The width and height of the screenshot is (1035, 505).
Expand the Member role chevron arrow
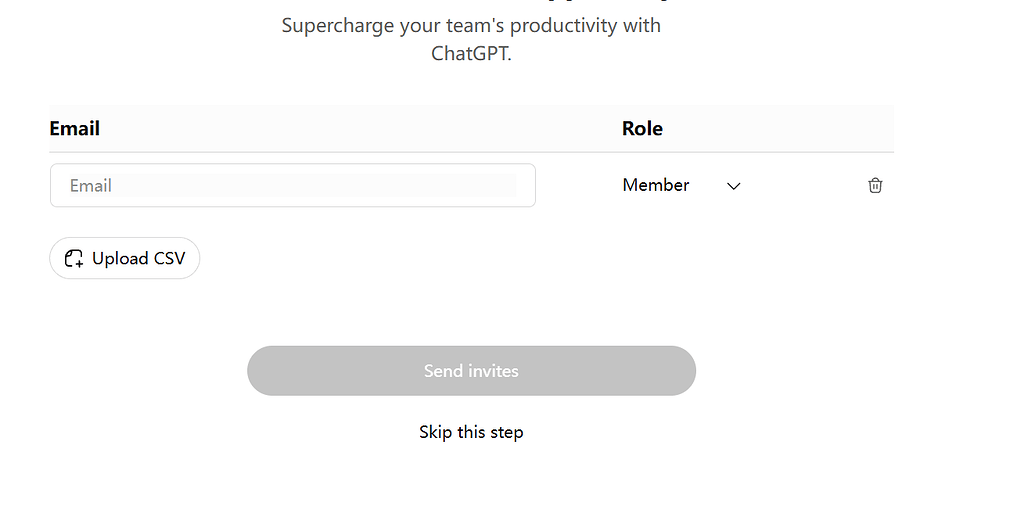tap(733, 186)
